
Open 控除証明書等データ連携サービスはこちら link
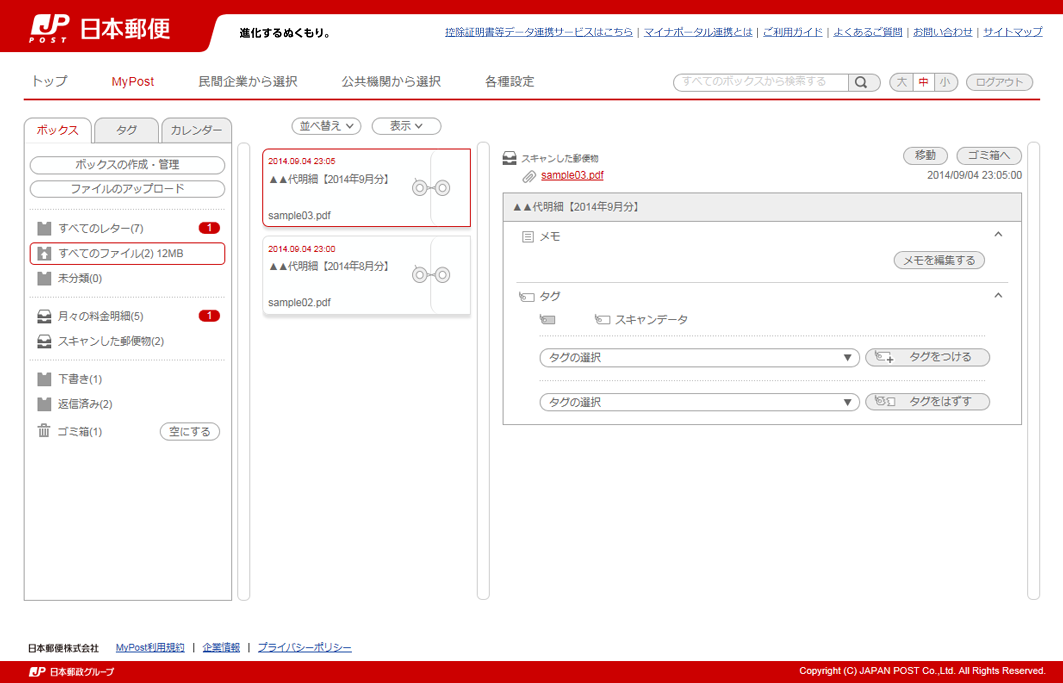(539, 32)
